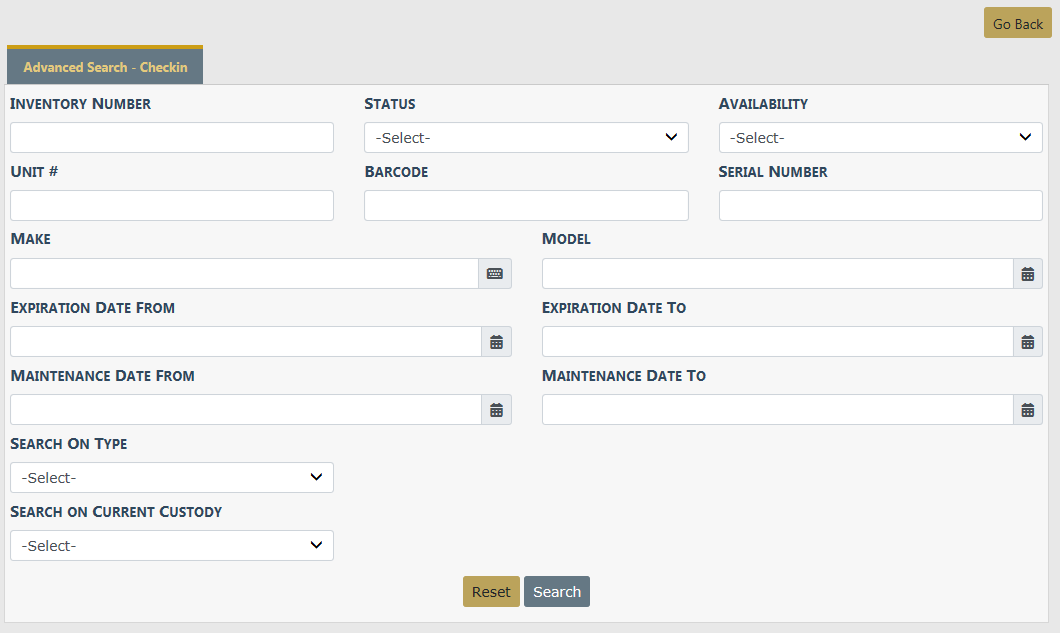This screenshot has height=633, width=1060.
Task: Click into the Unit # input box
Action: [172, 206]
